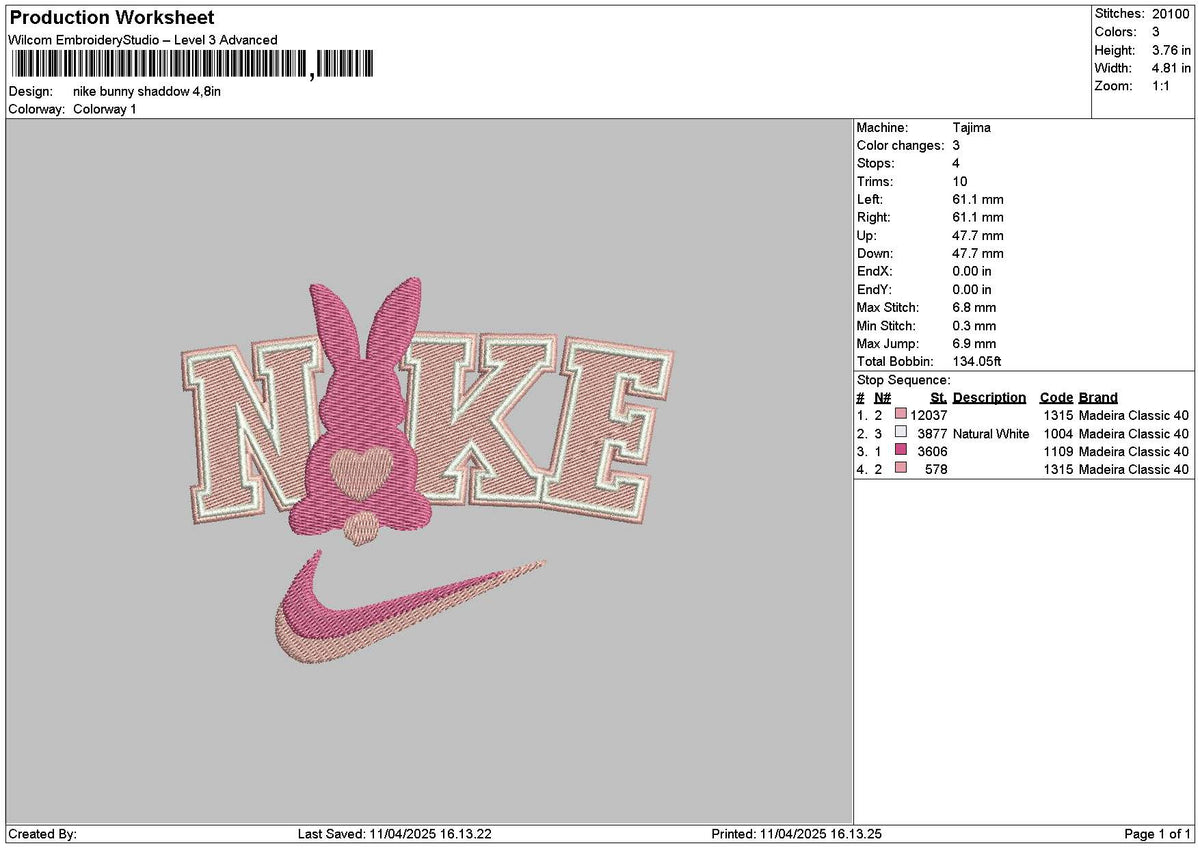Click the Down value 47.7 mm
The height and width of the screenshot is (848, 1200).
[x=978, y=254]
